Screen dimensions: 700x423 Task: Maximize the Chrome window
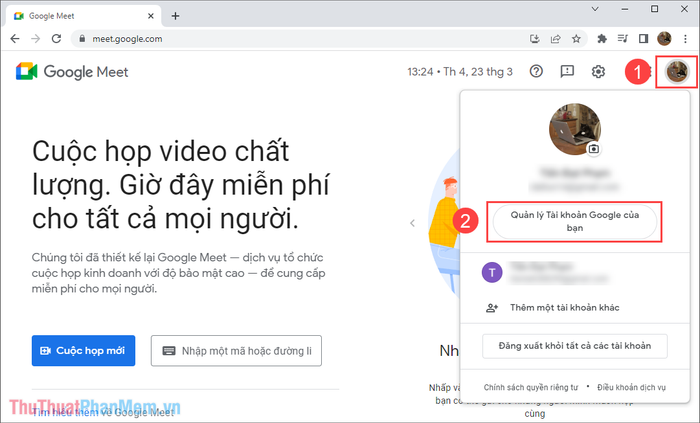coord(654,9)
